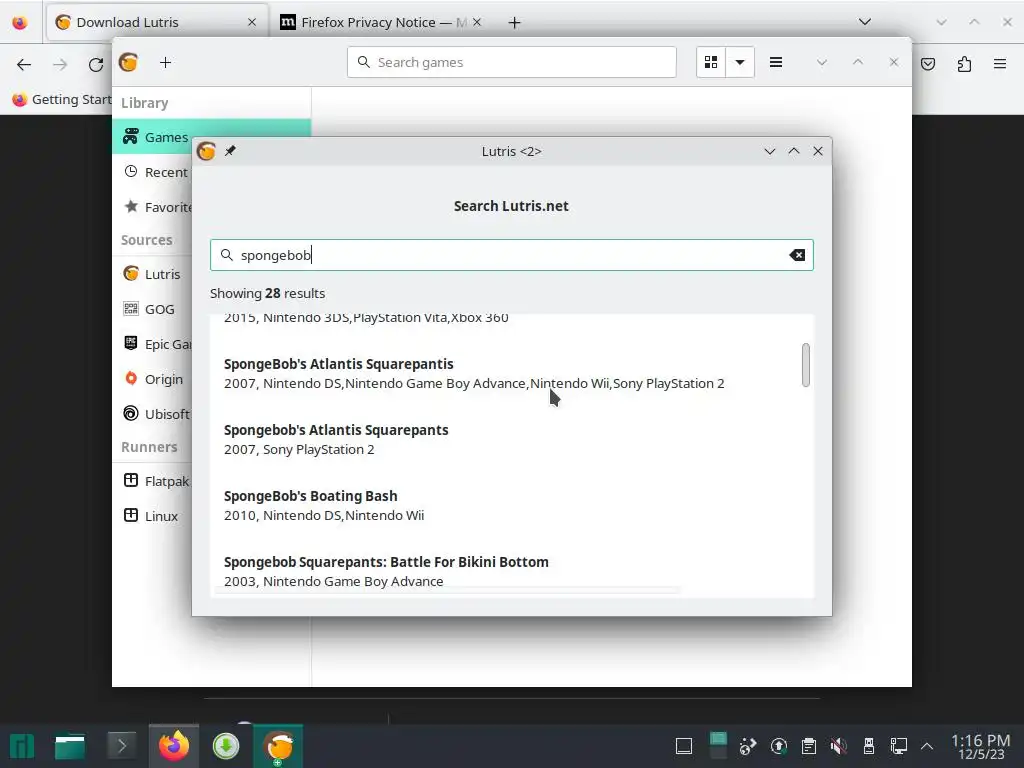Click the GOG icon in Sources
The width and height of the screenshot is (1024, 768).
tap(131, 308)
